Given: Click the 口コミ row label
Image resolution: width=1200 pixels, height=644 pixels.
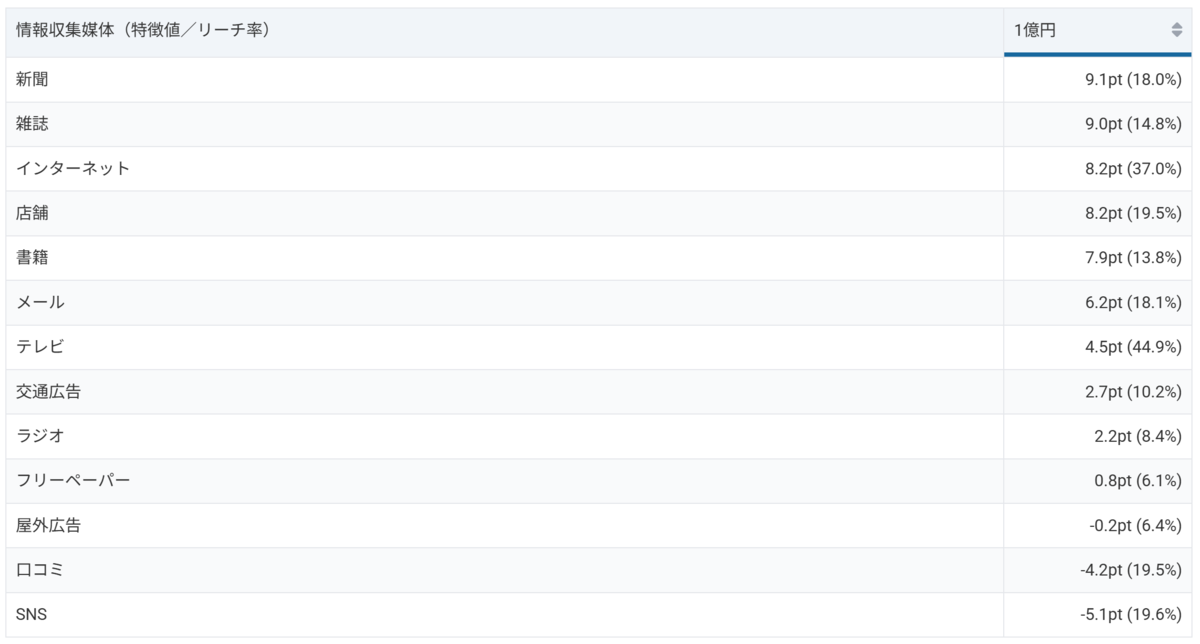Looking at the screenshot, I should (x=40, y=570).
